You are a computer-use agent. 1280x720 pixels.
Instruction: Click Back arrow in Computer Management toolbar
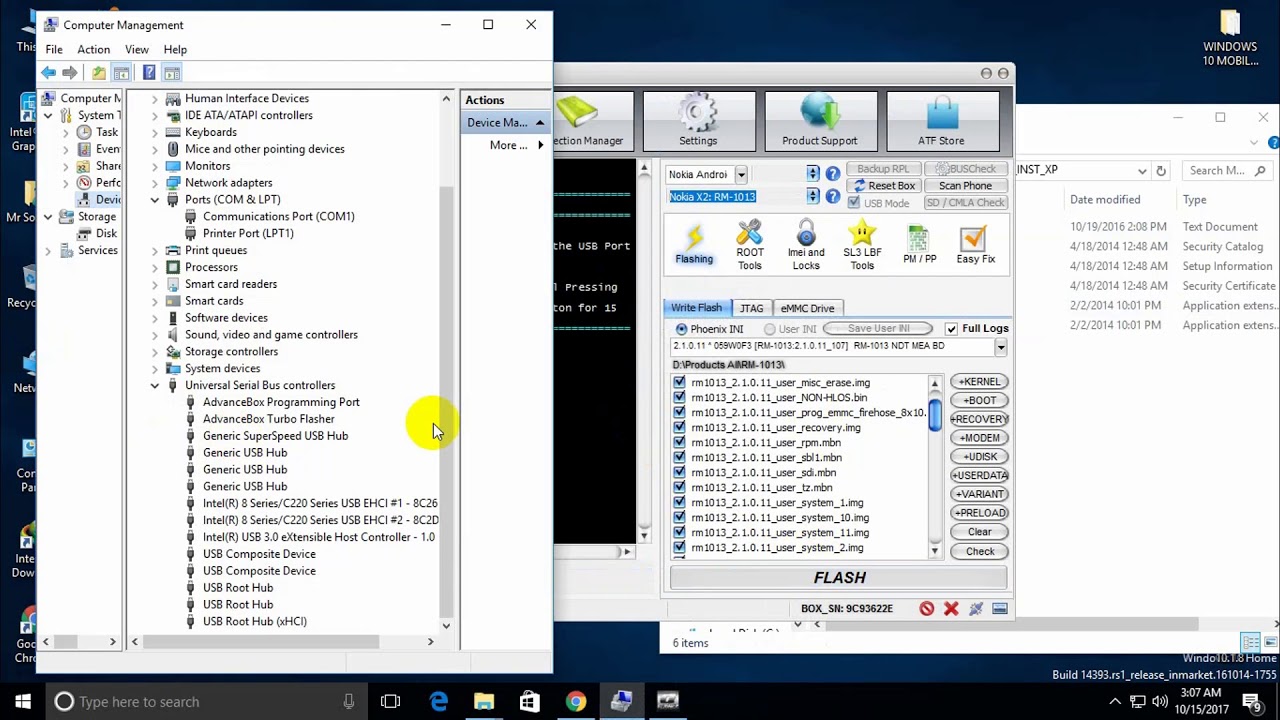pos(48,73)
